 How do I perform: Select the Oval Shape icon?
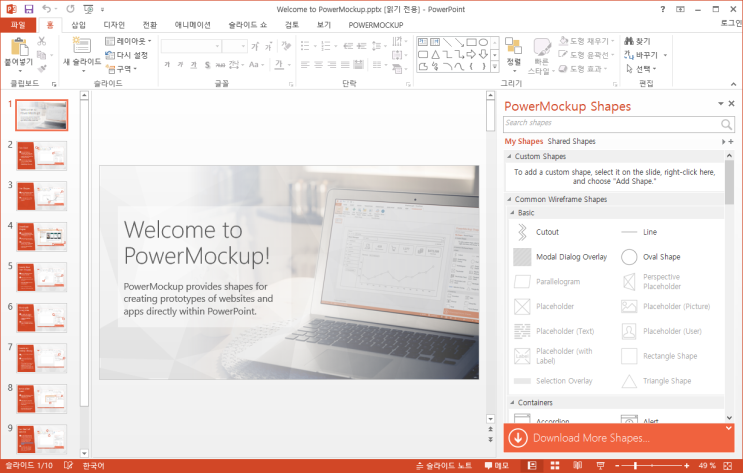[629, 257]
